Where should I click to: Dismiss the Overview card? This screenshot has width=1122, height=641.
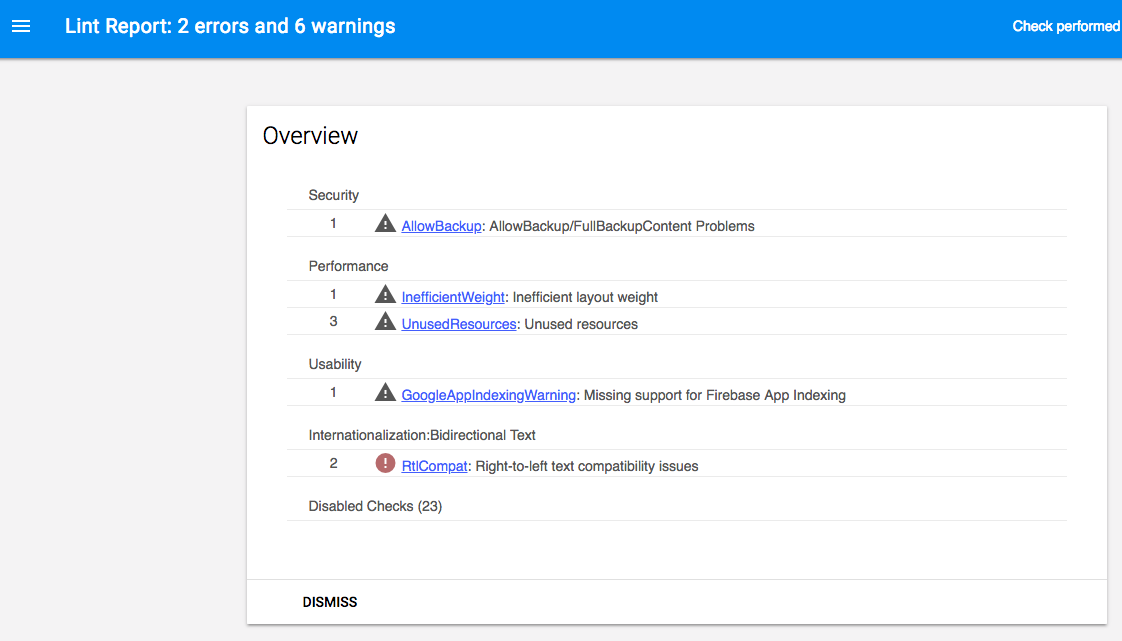click(330, 602)
